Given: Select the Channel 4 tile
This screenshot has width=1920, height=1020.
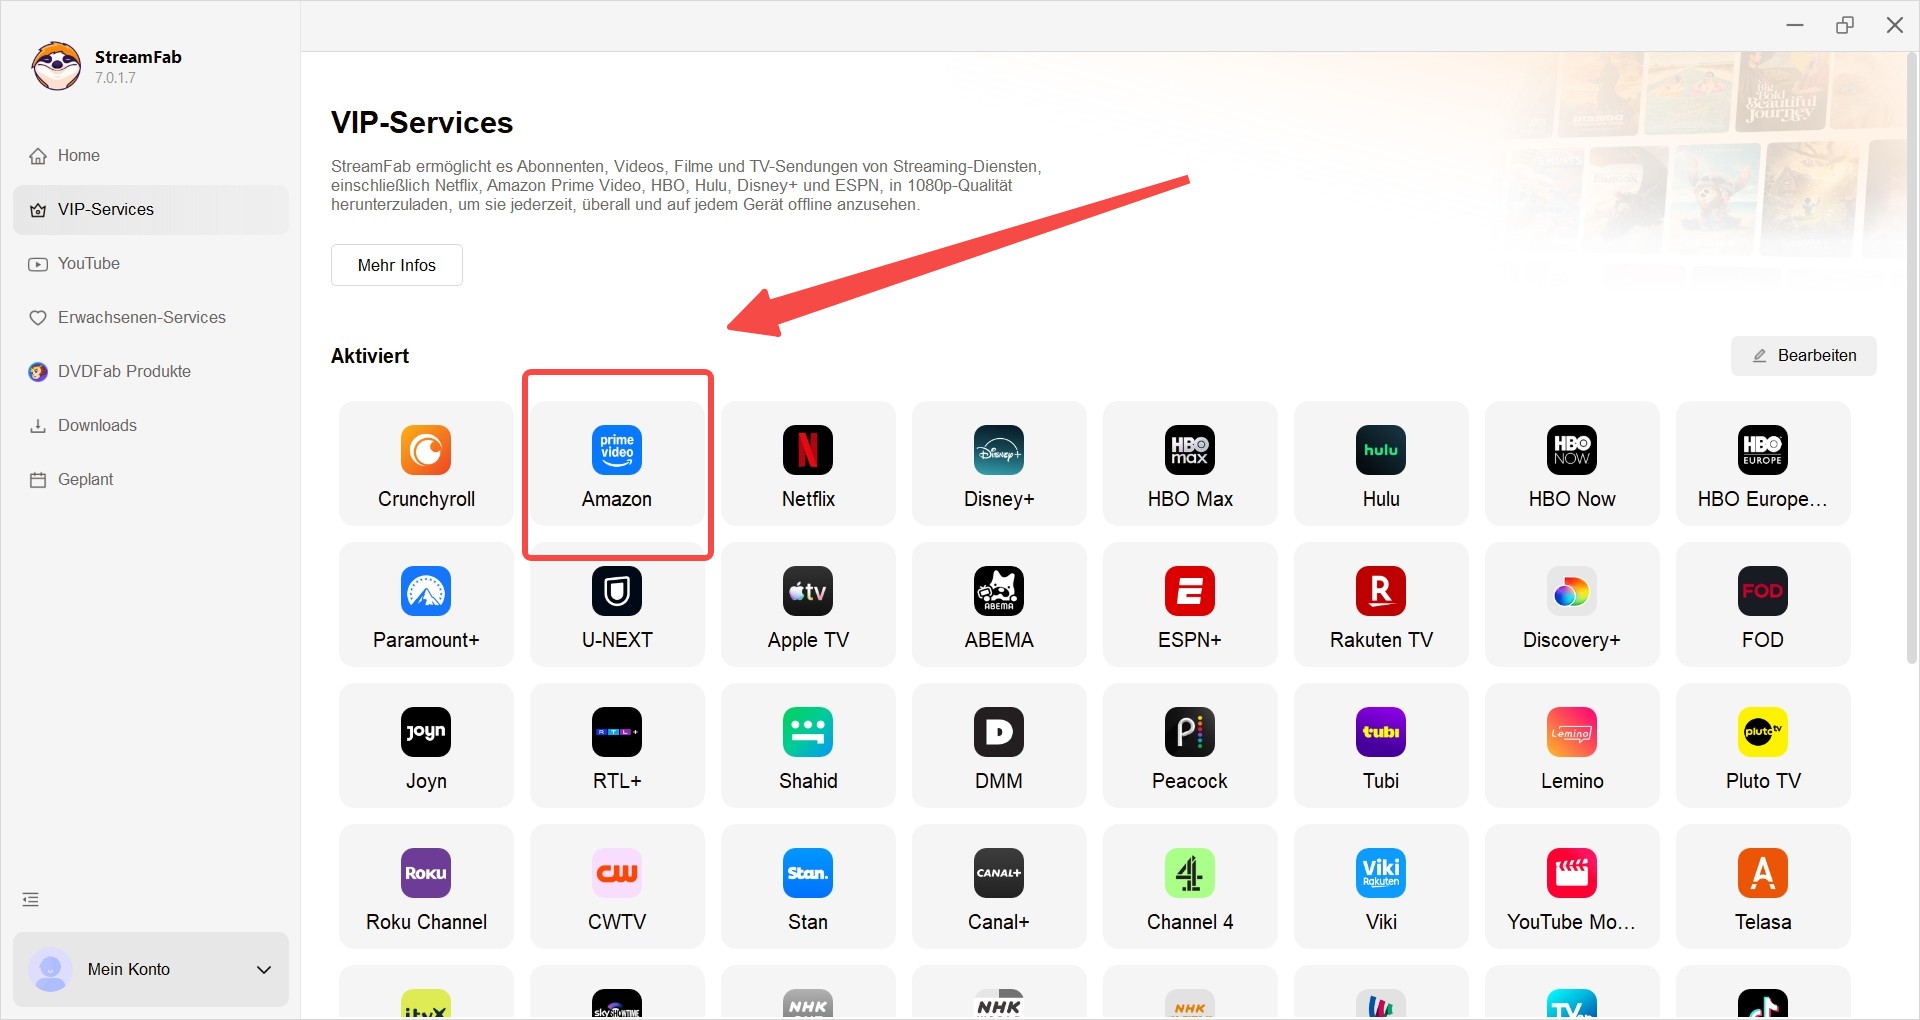Looking at the screenshot, I should 1189,886.
